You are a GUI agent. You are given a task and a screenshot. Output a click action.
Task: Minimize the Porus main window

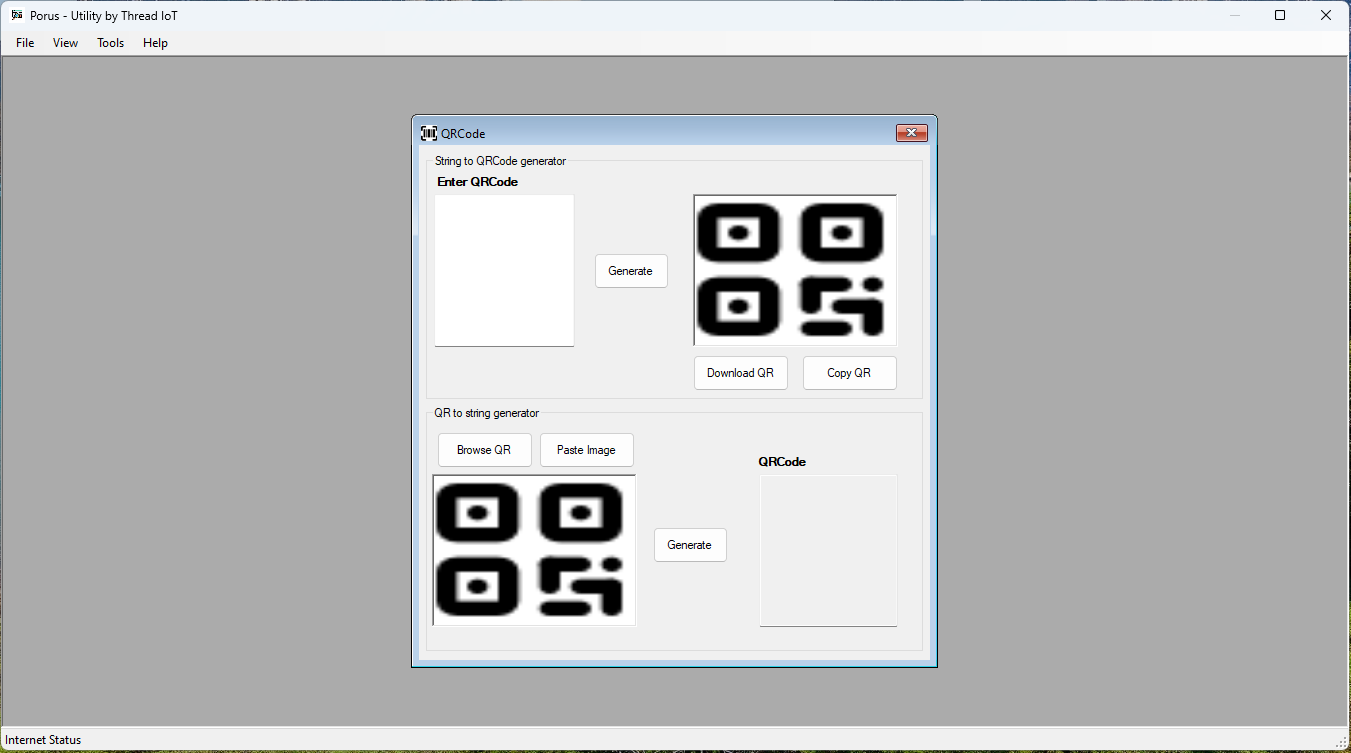pyautogui.click(x=1233, y=15)
